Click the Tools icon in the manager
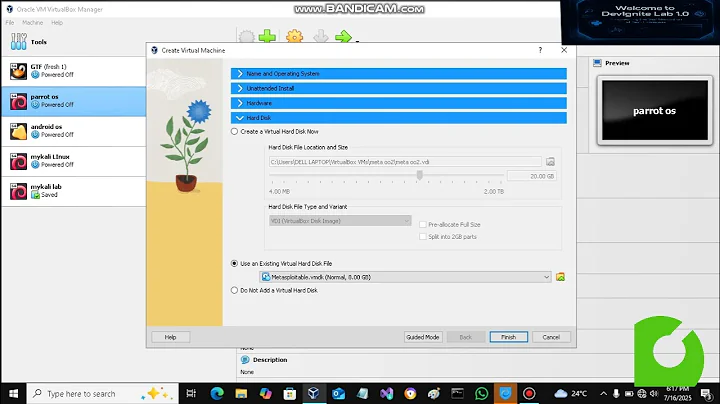 18,42
